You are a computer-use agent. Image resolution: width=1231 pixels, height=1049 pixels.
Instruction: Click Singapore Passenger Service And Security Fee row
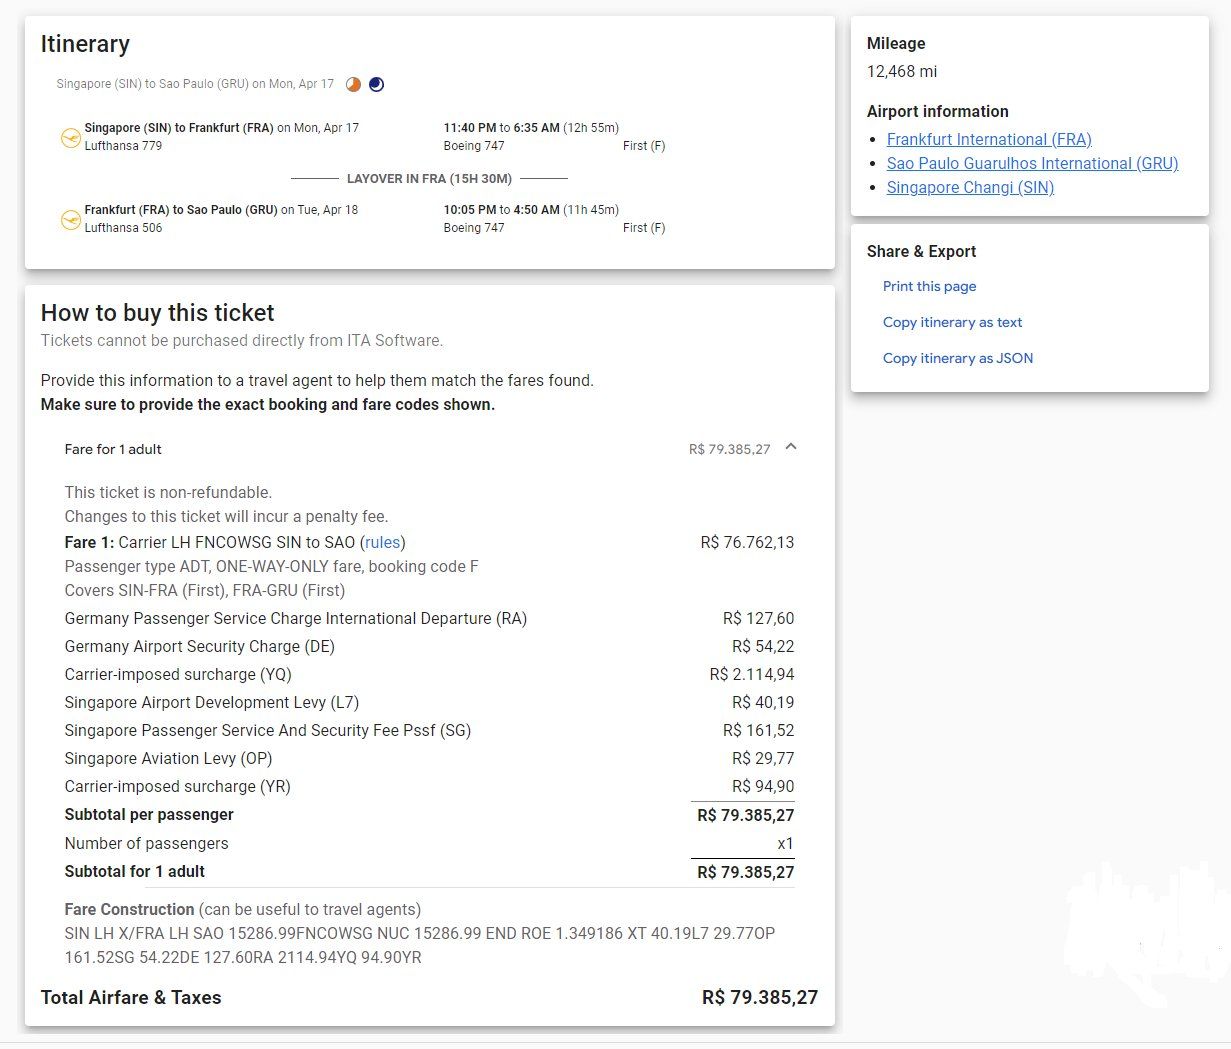coord(429,730)
